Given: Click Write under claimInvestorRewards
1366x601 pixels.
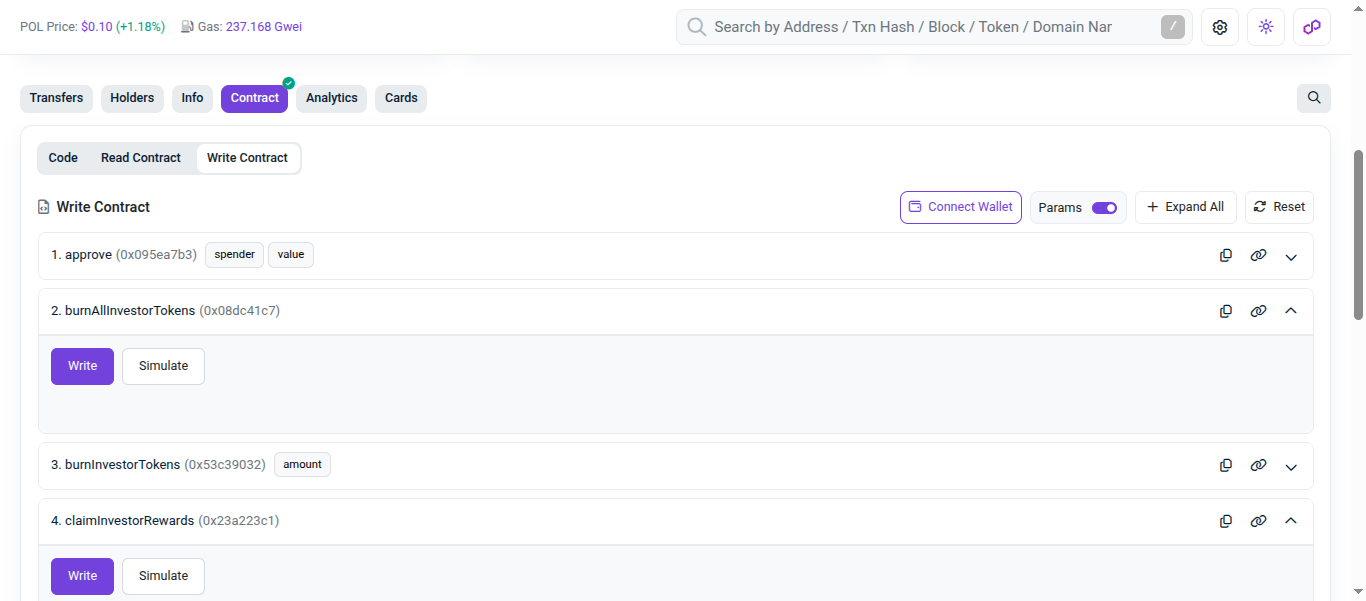Looking at the screenshot, I should [82, 576].
